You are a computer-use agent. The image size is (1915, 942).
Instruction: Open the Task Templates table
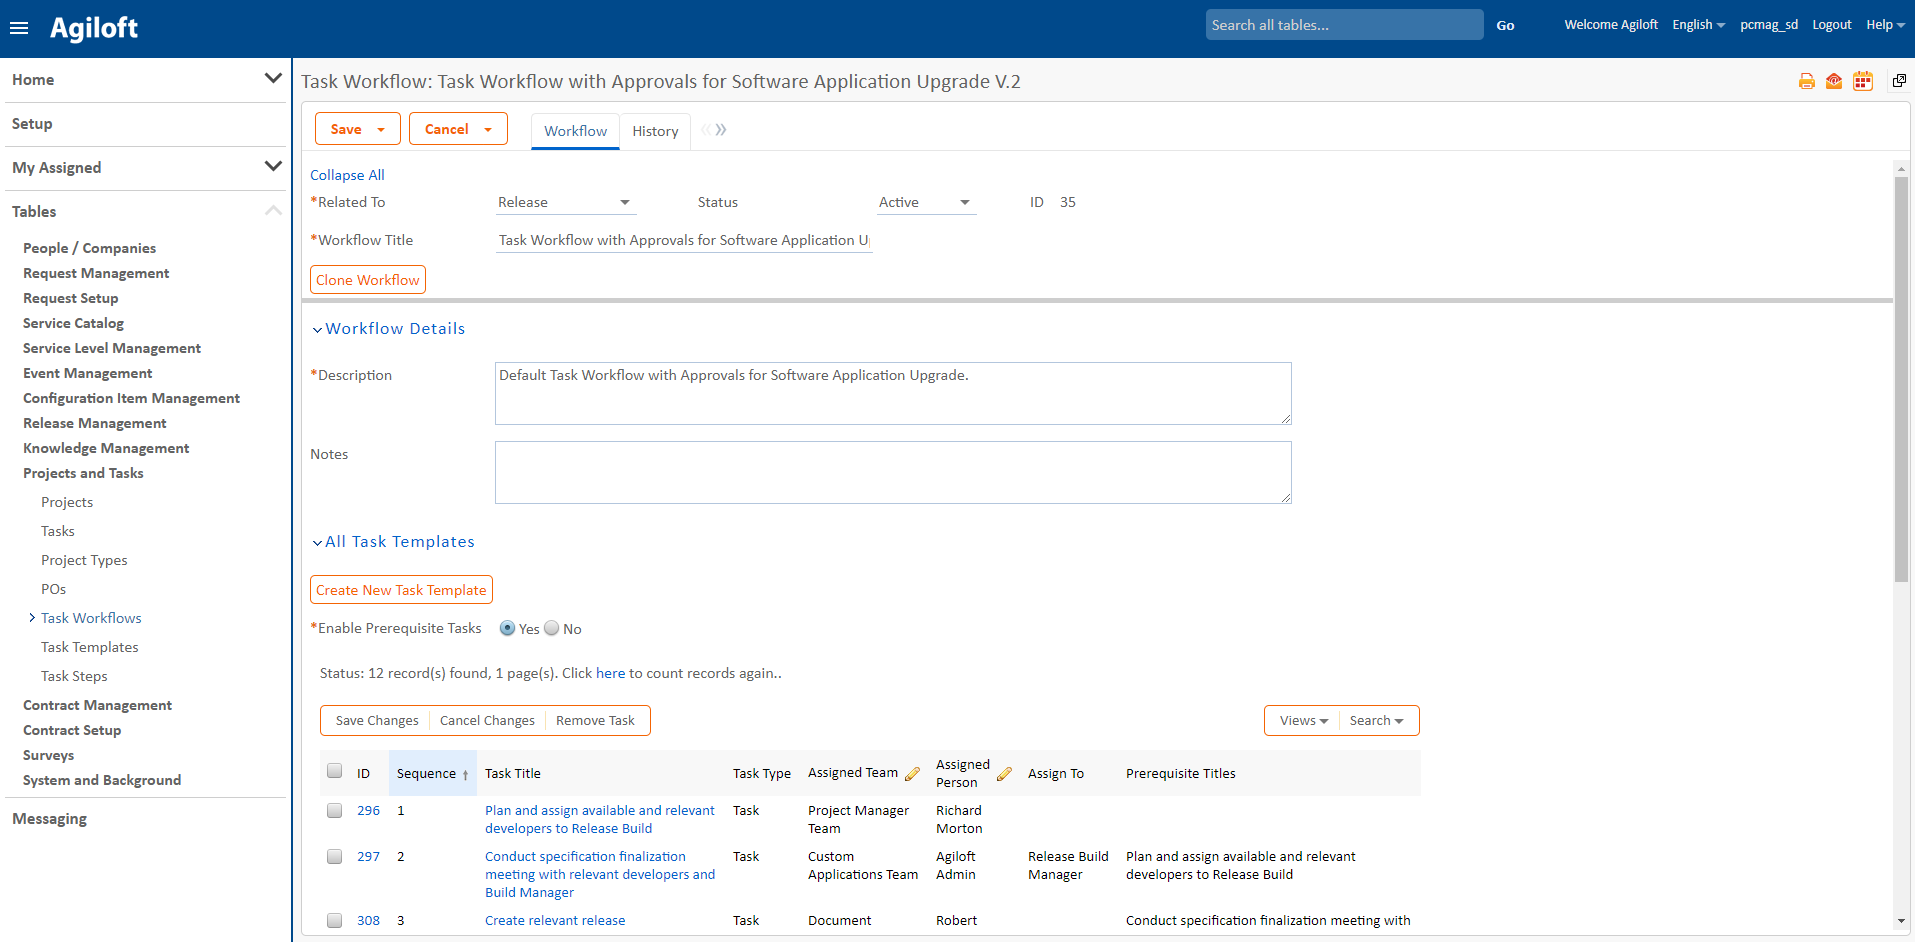point(90,647)
